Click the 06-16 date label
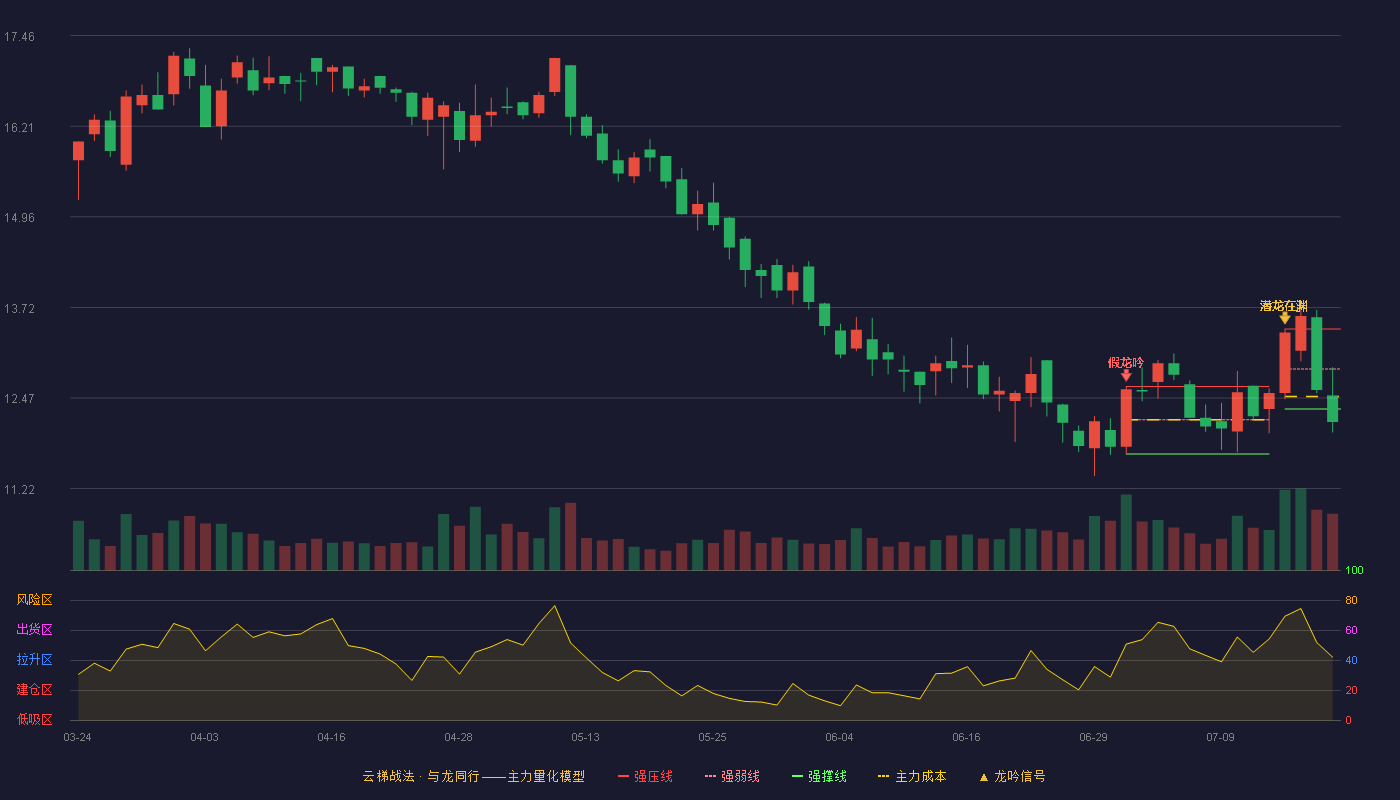Image resolution: width=1400 pixels, height=800 pixels. [966, 737]
